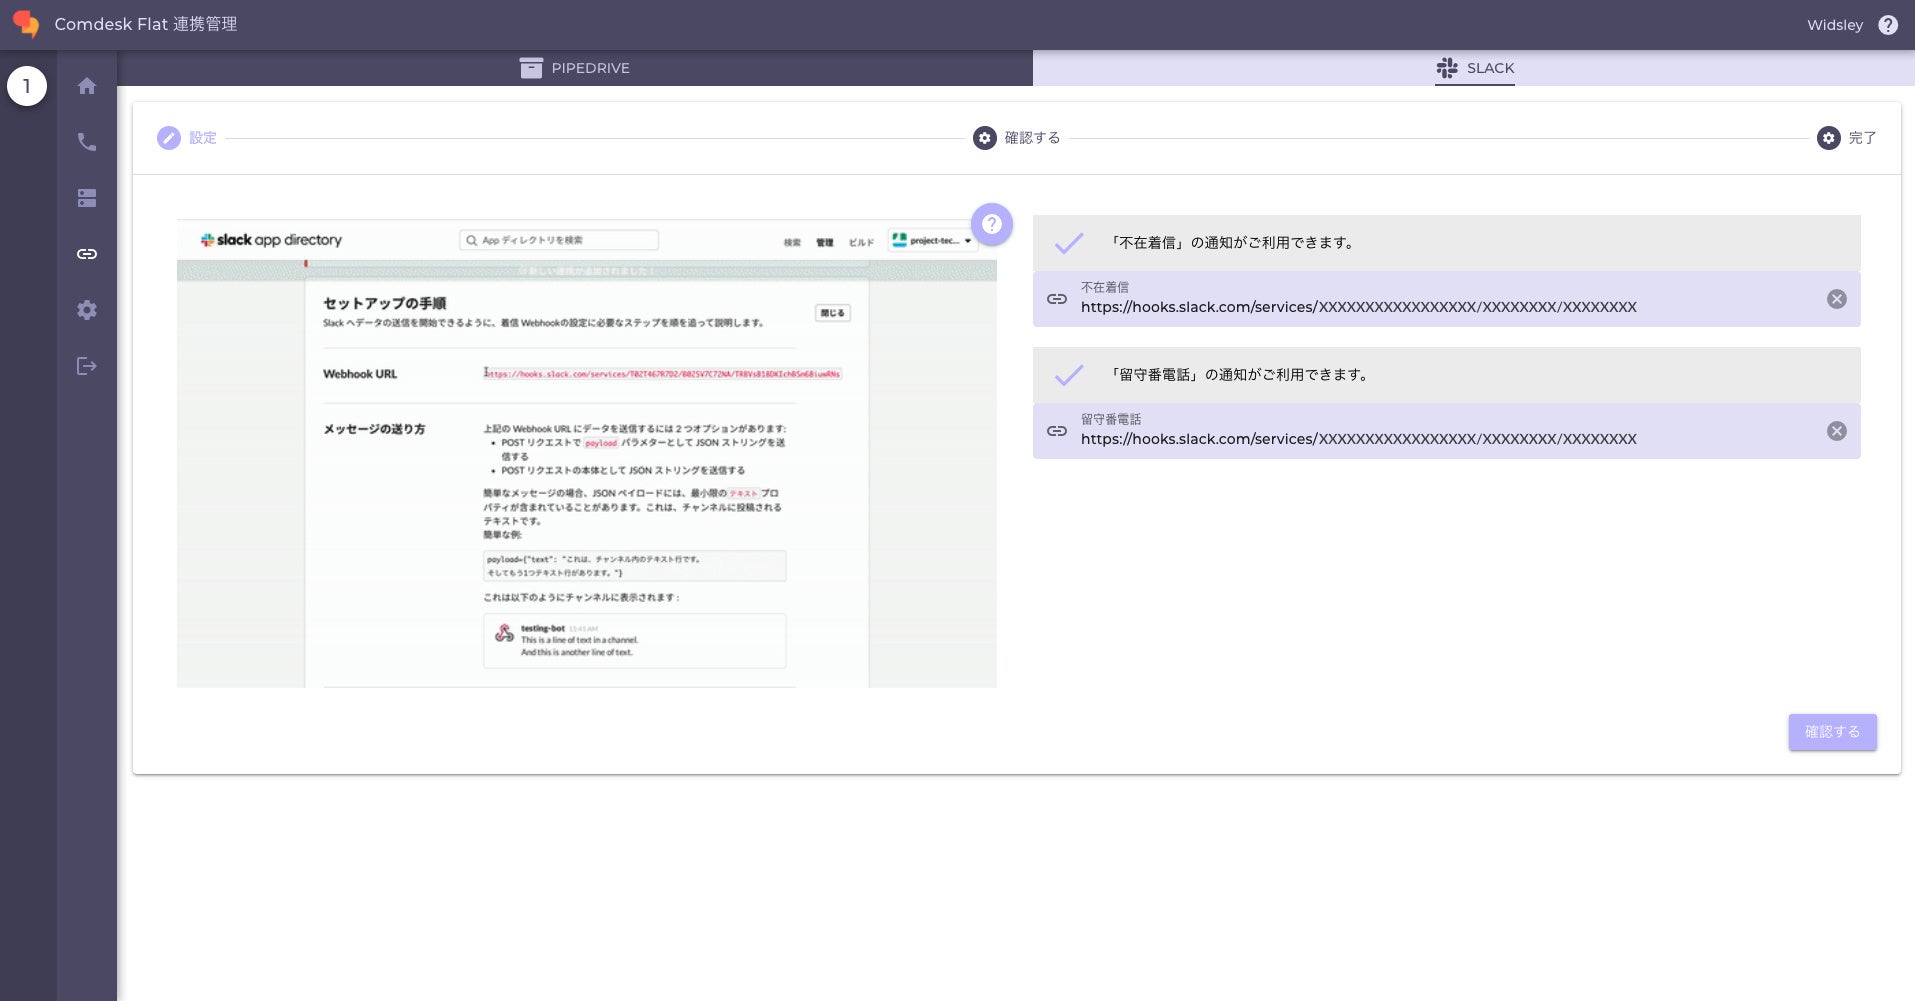This screenshot has height=1001, width=1915.
Task: Click the Widsley account name
Action: [x=1835, y=25]
